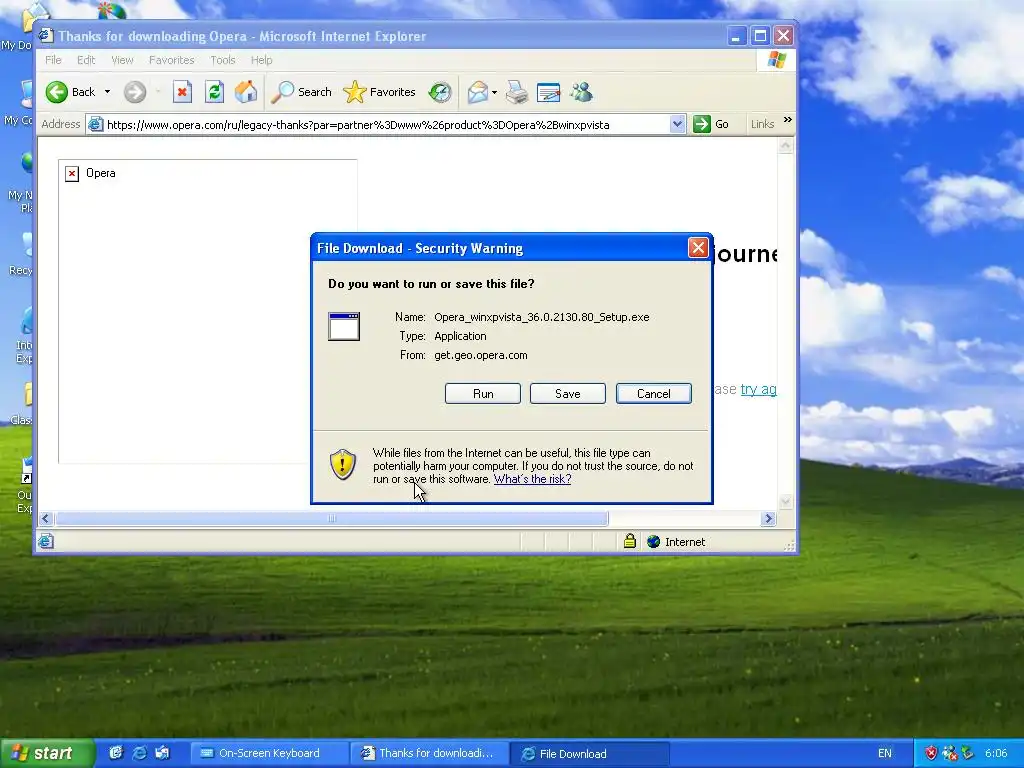The image size is (1024, 768).
Task: Open the Favorites menu
Action: [x=172, y=60]
